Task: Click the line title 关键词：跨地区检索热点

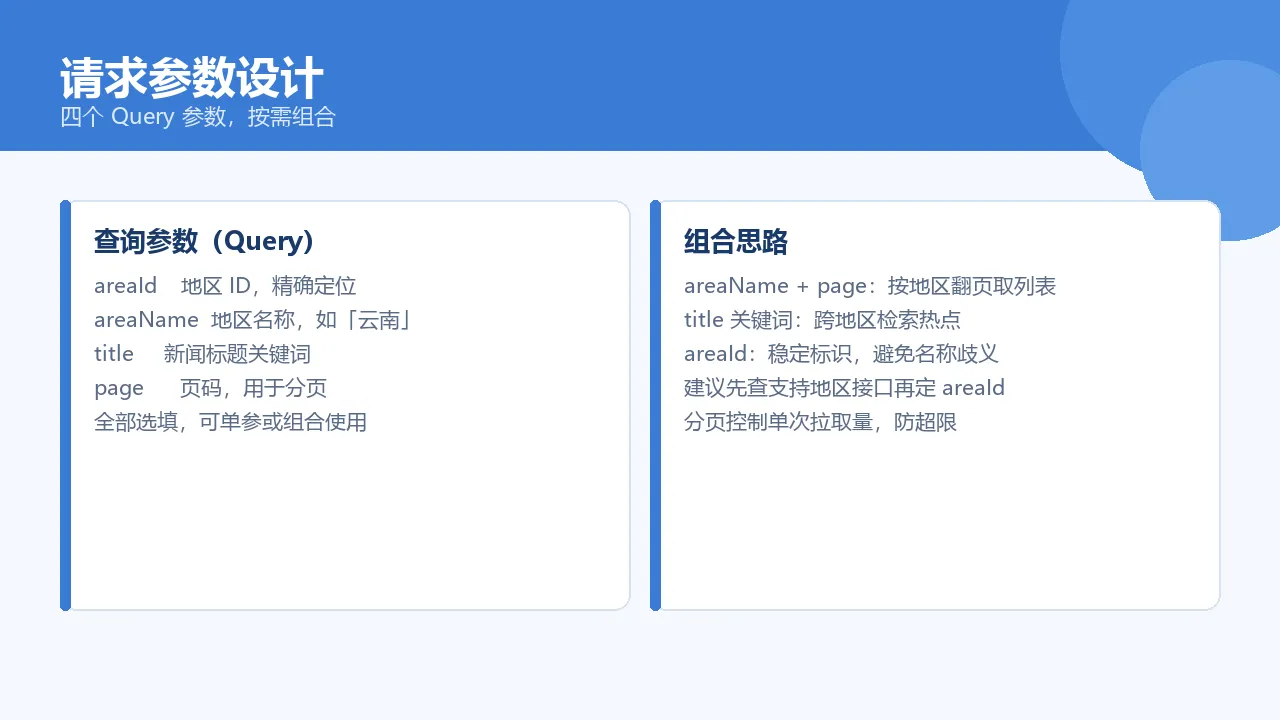Action: (x=823, y=320)
